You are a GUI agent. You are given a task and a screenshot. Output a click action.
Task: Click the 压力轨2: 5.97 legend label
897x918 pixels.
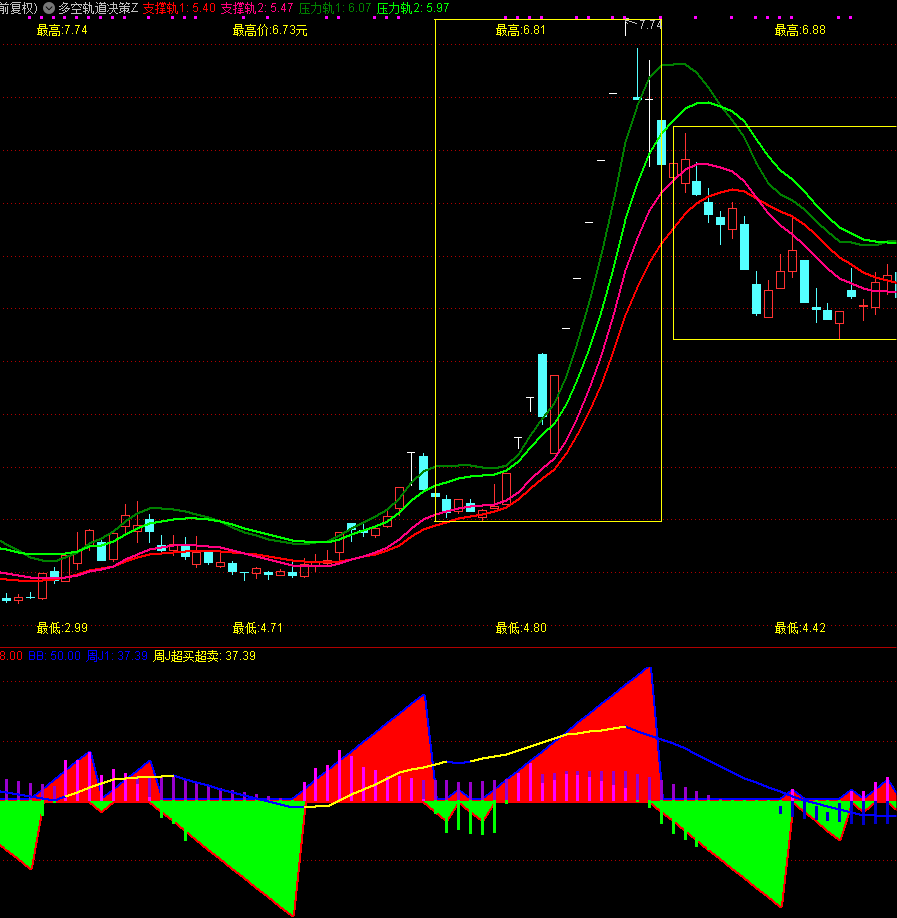tap(413, 8)
